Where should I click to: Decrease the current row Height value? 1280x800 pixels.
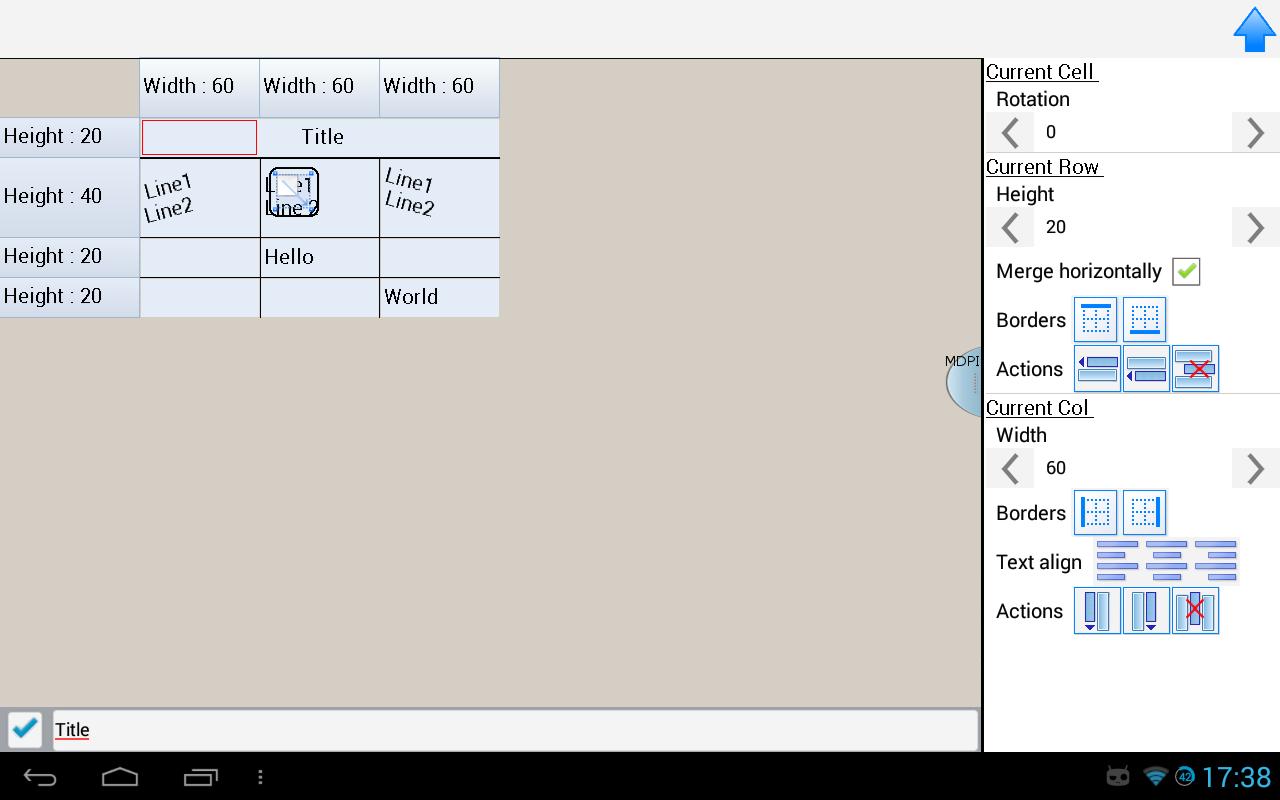click(x=1009, y=227)
